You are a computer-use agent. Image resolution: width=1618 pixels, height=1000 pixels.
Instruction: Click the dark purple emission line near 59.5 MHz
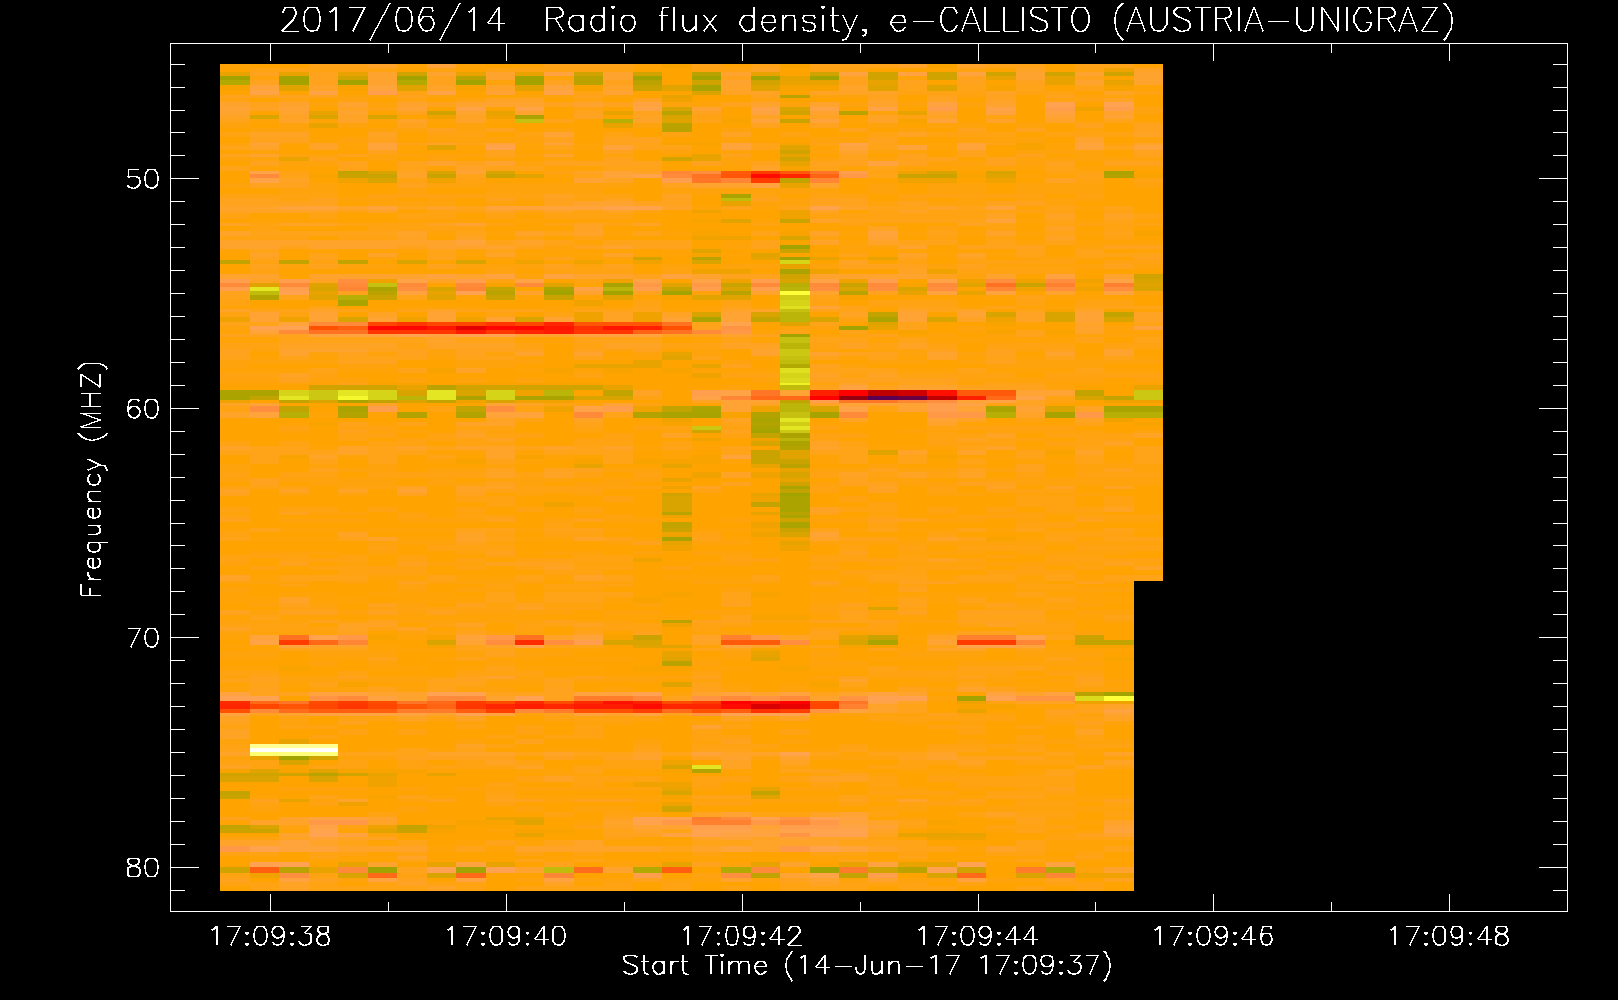point(898,395)
